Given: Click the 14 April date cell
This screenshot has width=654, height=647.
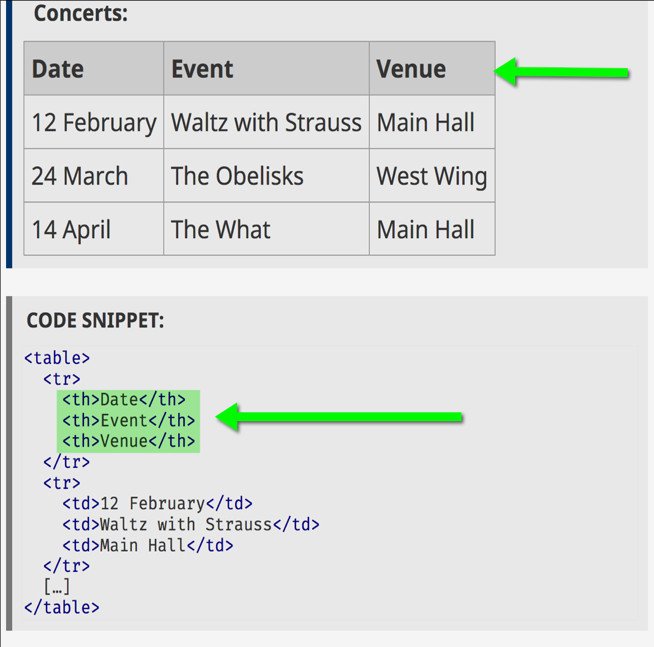Looking at the screenshot, I should (x=94, y=229).
